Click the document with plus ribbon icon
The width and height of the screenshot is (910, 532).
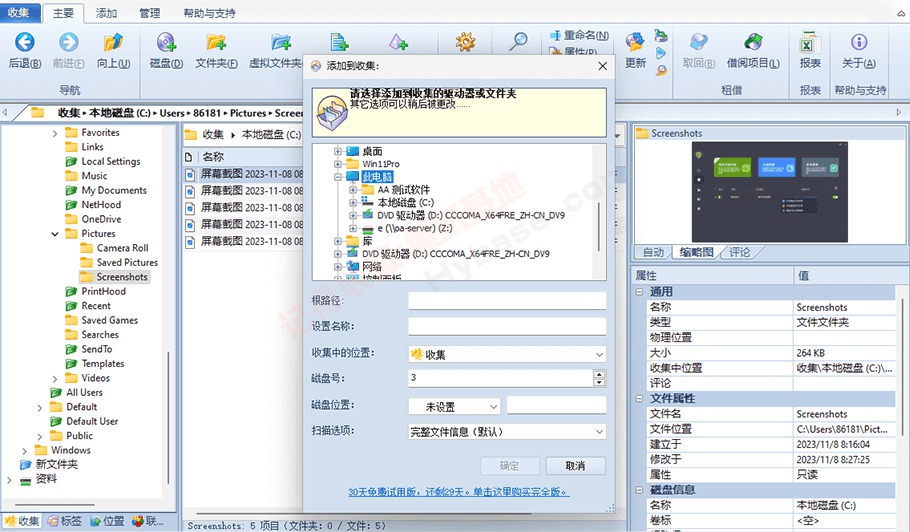pos(339,42)
